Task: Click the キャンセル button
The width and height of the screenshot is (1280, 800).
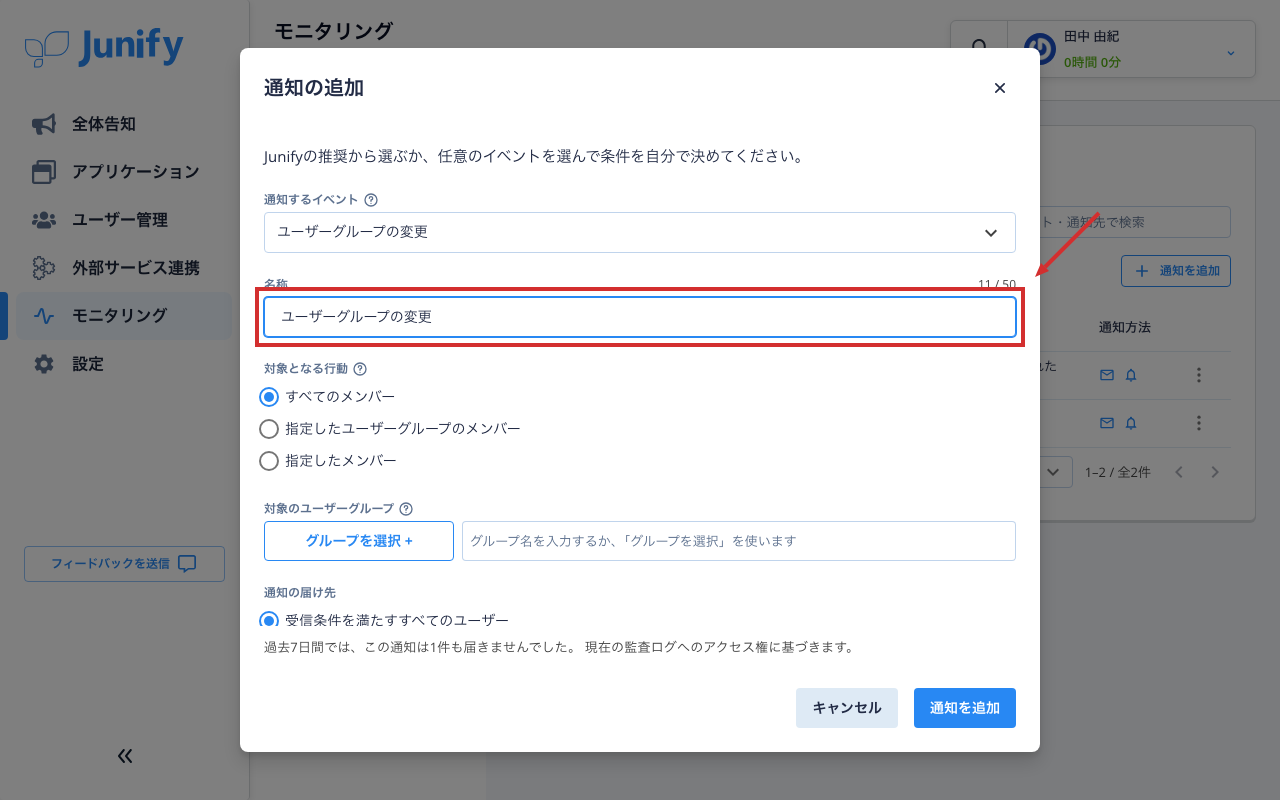Action: point(847,708)
